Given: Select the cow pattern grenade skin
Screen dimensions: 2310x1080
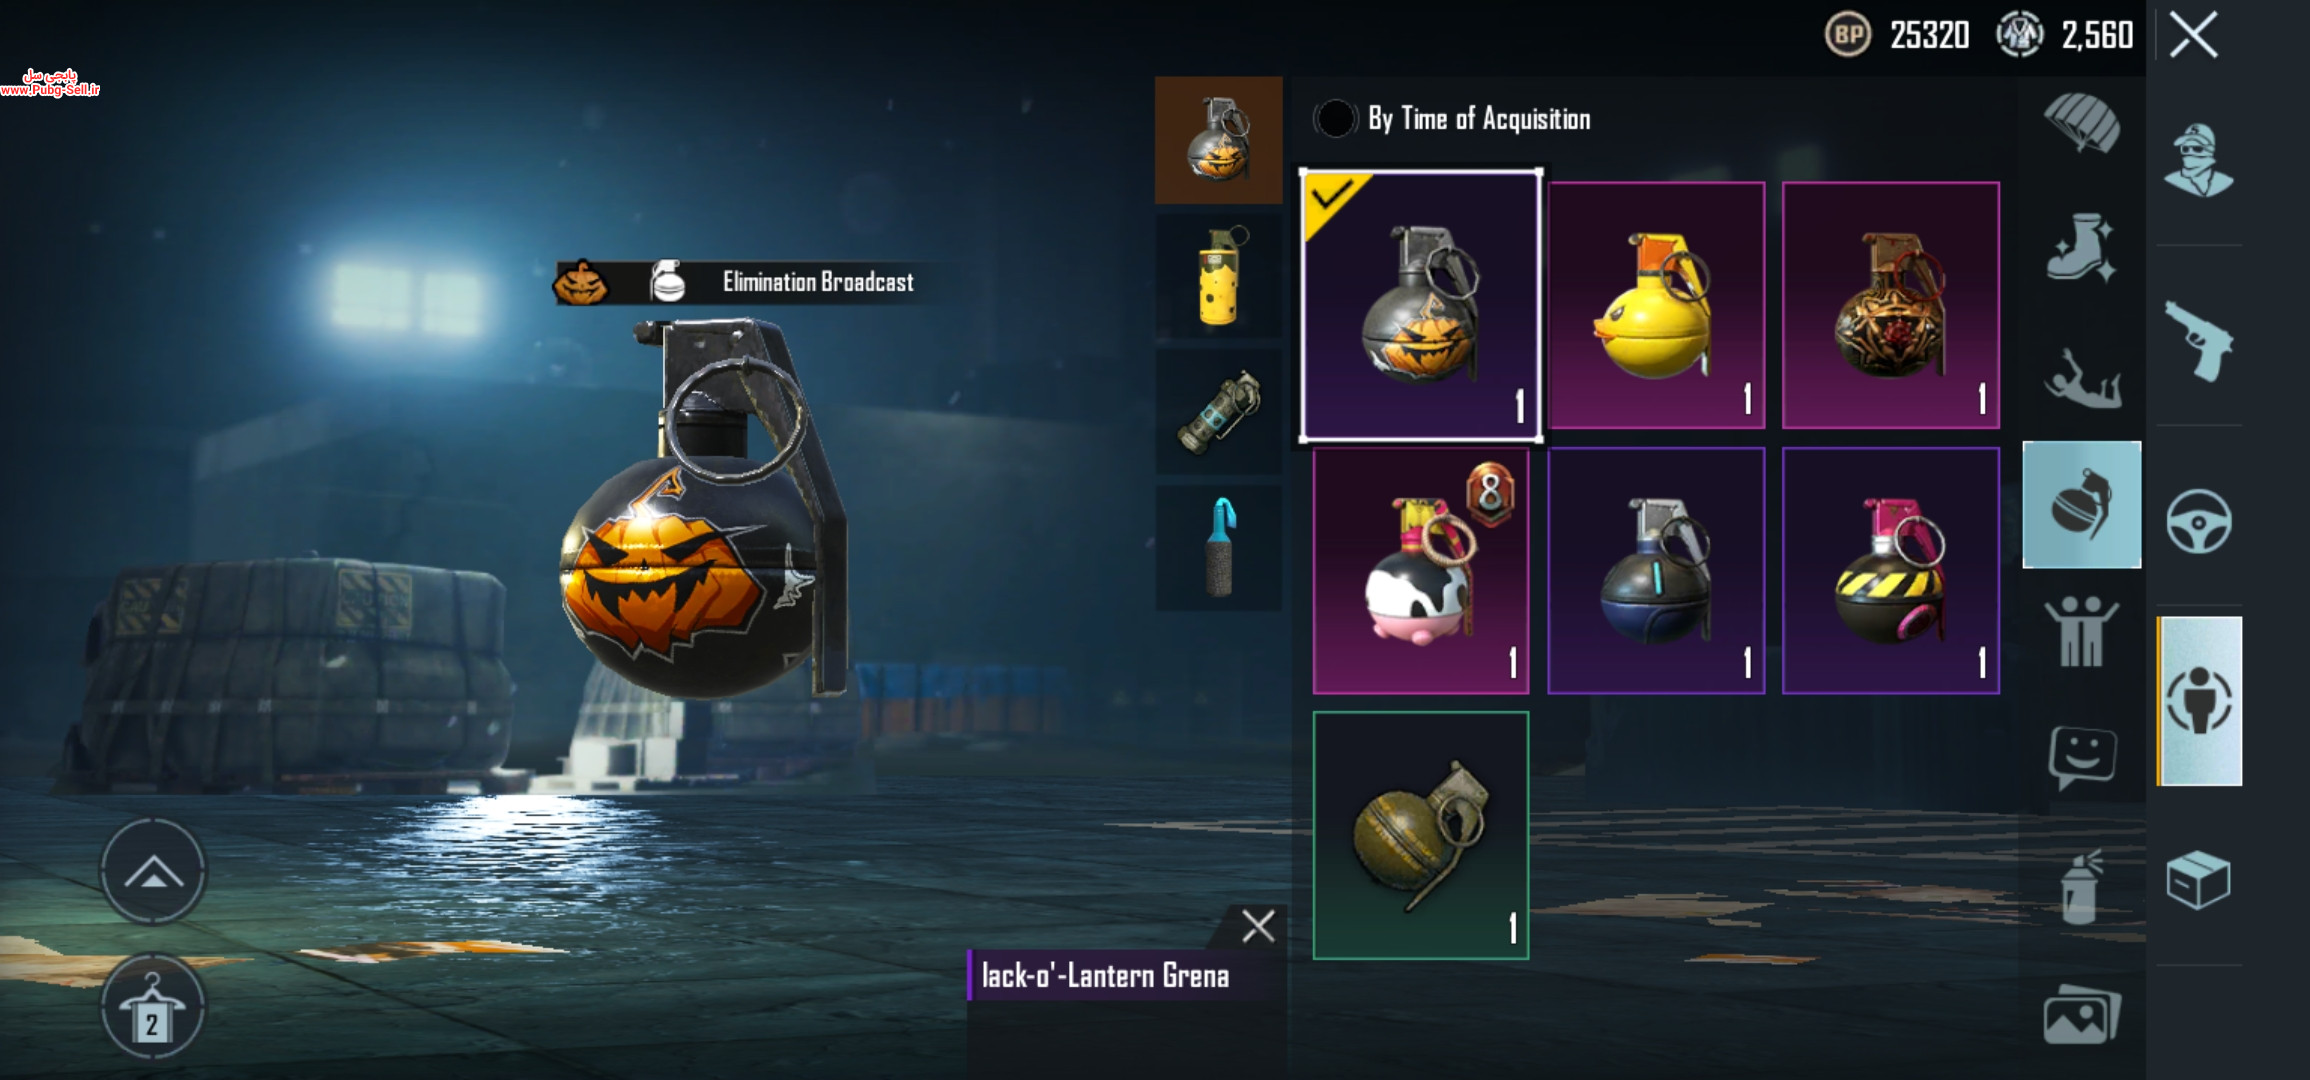Looking at the screenshot, I should pos(1421,570).
